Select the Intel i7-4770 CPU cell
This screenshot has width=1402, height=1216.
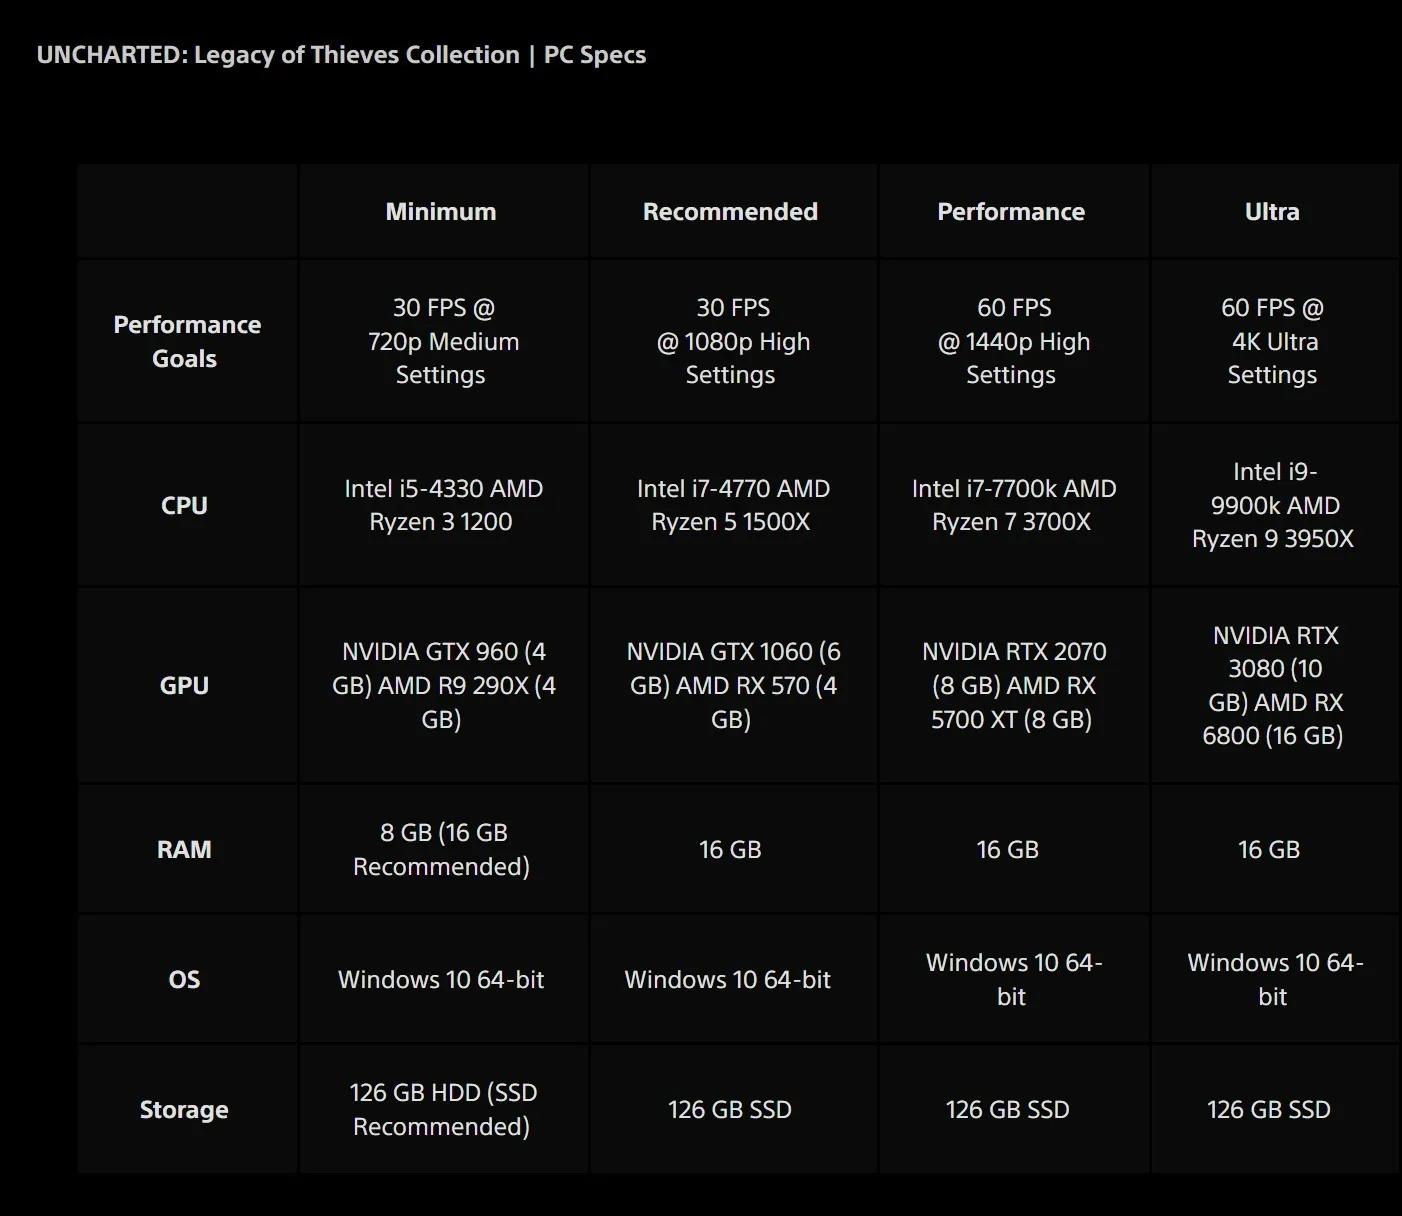732,505
